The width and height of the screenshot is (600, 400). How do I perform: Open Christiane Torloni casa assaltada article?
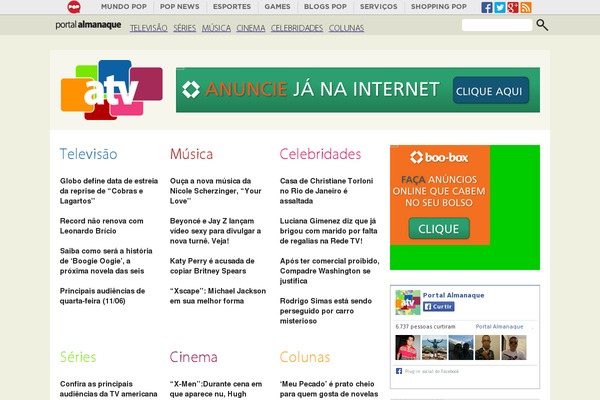tap(326, 191)
